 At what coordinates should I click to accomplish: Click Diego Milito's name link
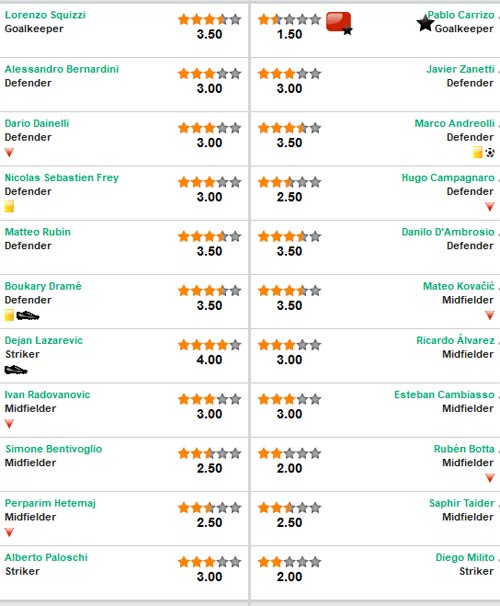click(465, 557)
